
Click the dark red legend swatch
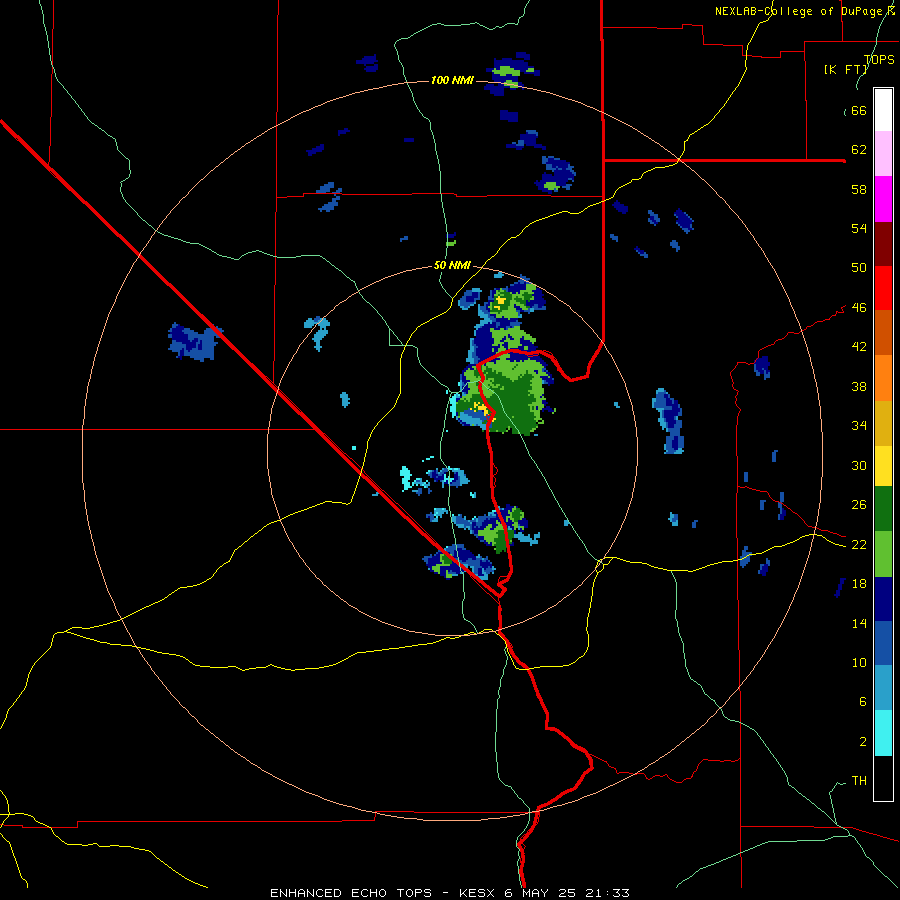click(883, 244)
